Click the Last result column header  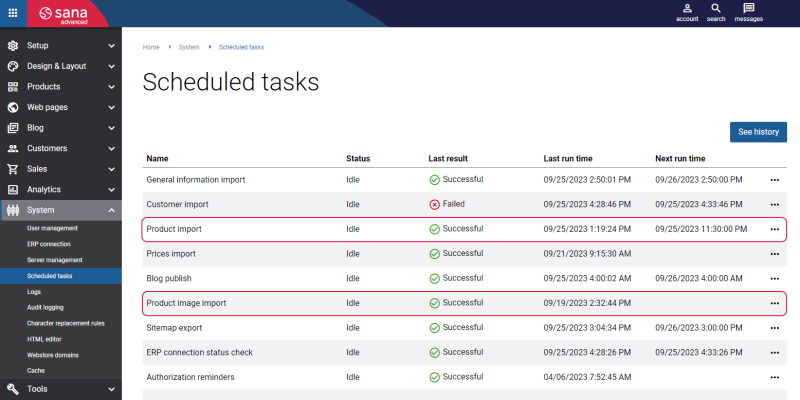(x=448, y=159)
